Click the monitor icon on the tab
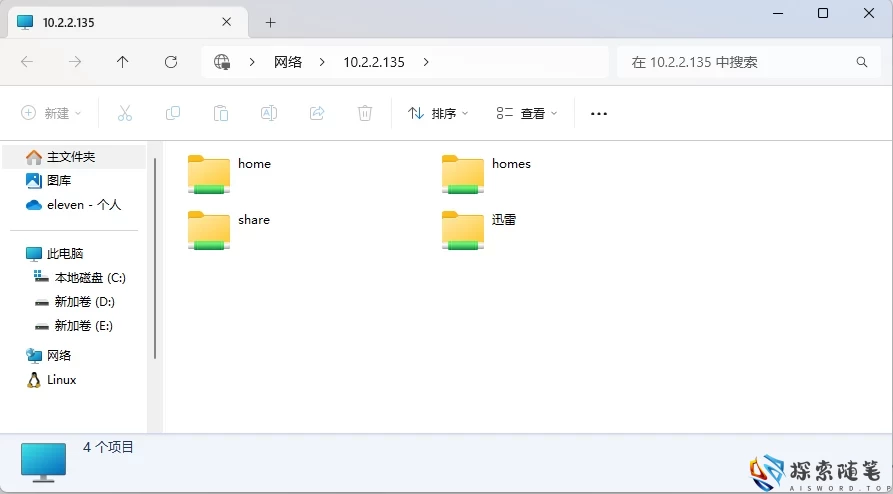The width and height of the screenshot is (893, 494). 25,22
